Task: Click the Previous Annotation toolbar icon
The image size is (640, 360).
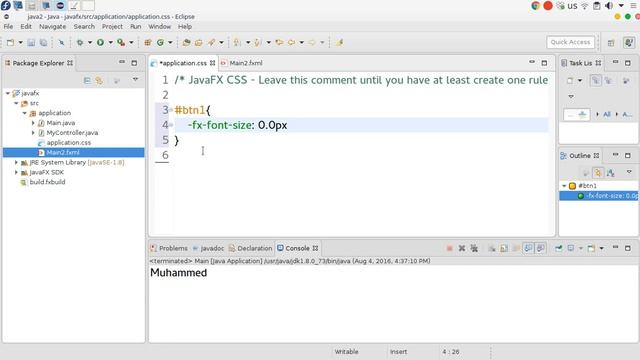Action: tap(258, 42)
